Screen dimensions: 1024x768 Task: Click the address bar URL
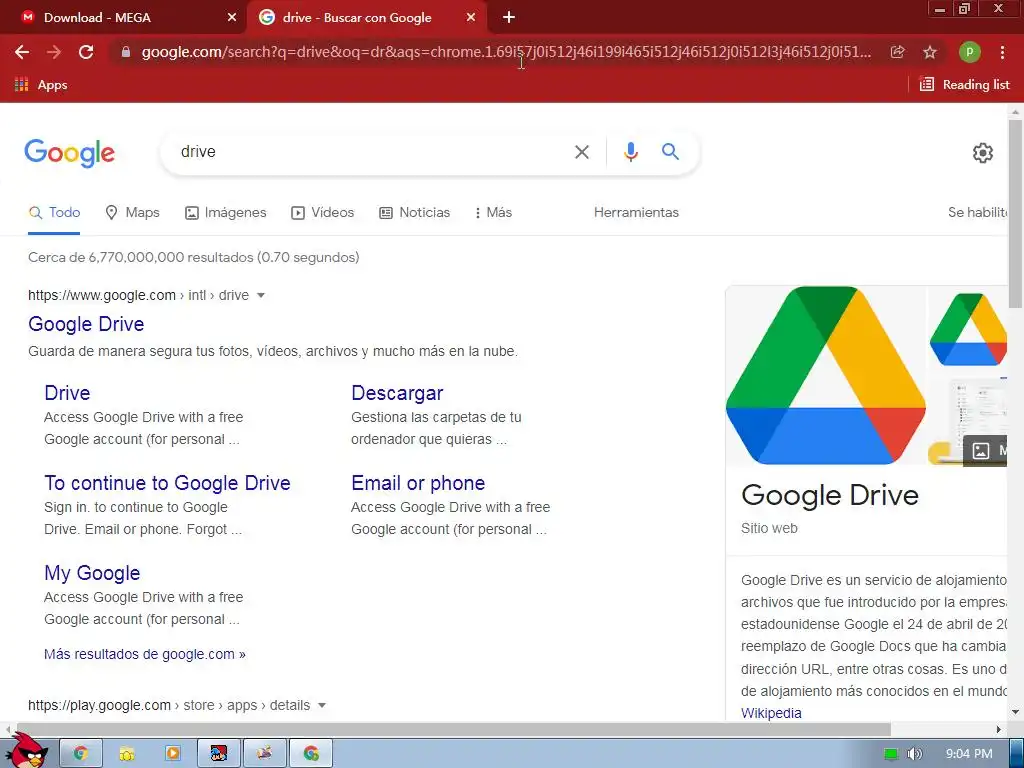506,52
